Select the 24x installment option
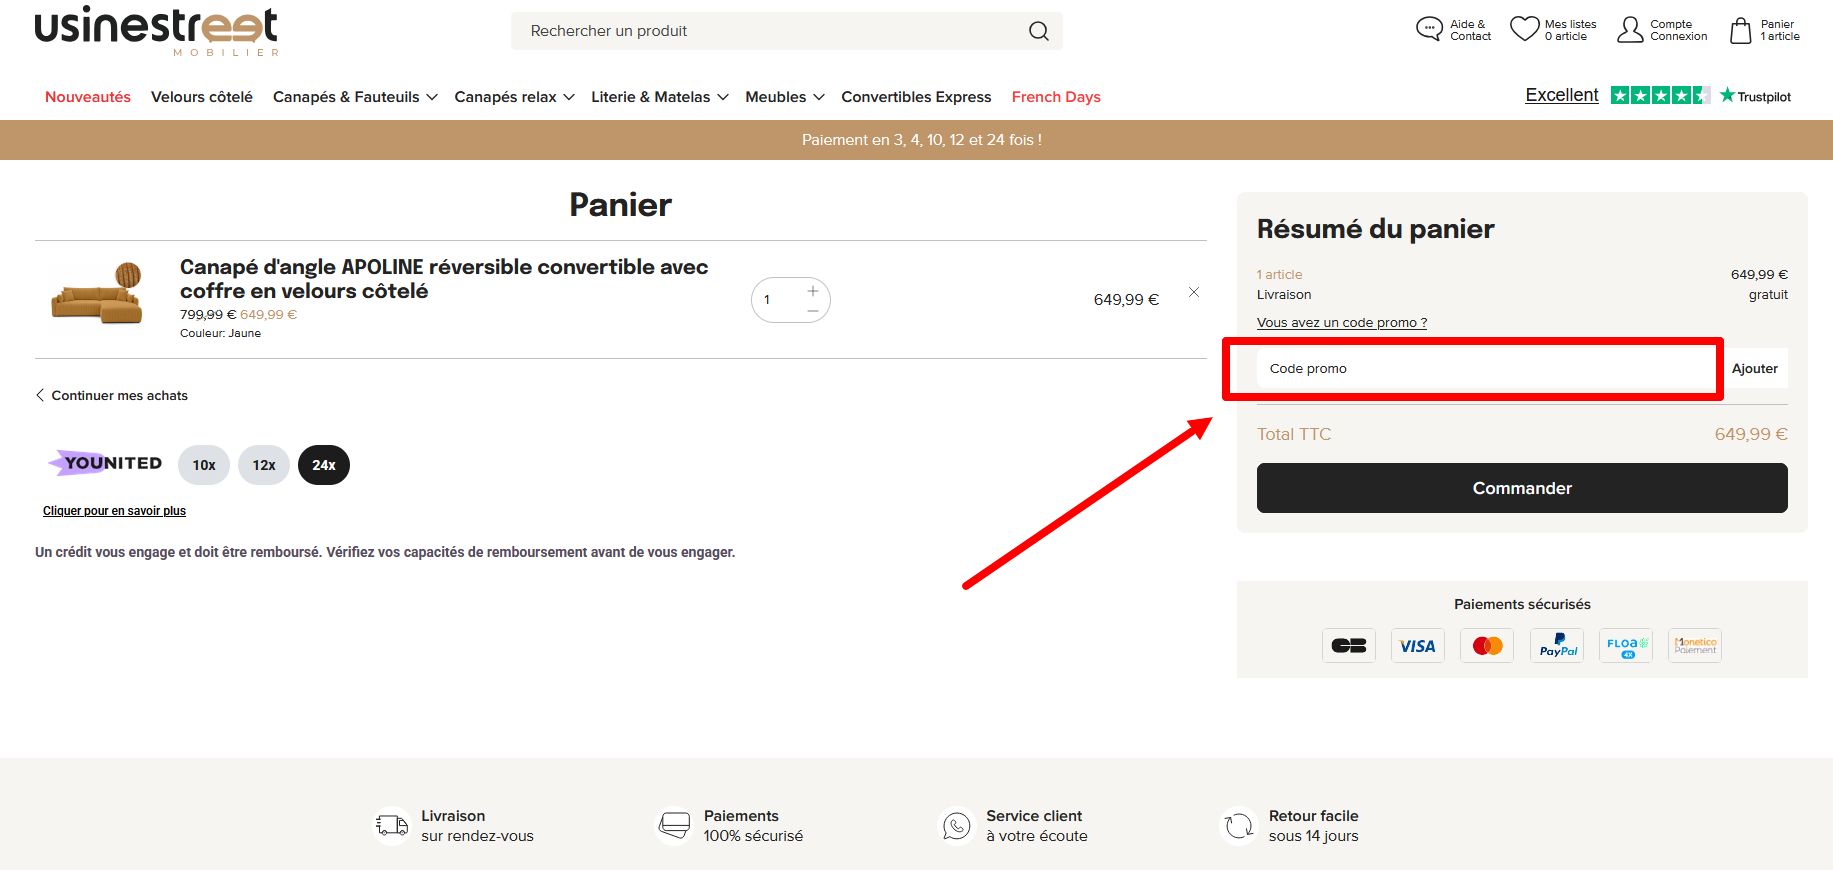The image size is (1833, 870). (x=324, y=465)
